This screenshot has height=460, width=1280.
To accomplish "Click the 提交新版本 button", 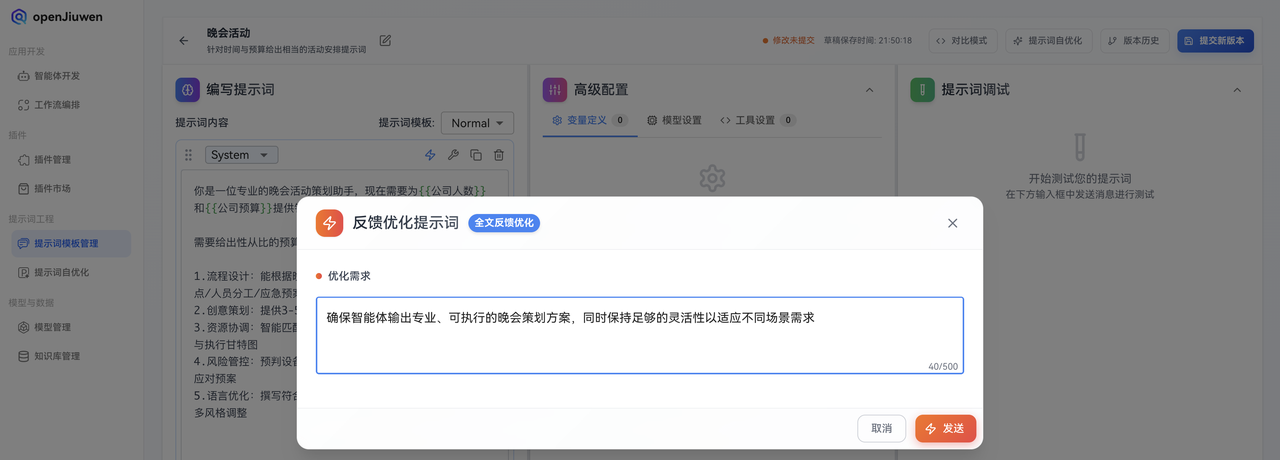I will (x=1215, y=41).
